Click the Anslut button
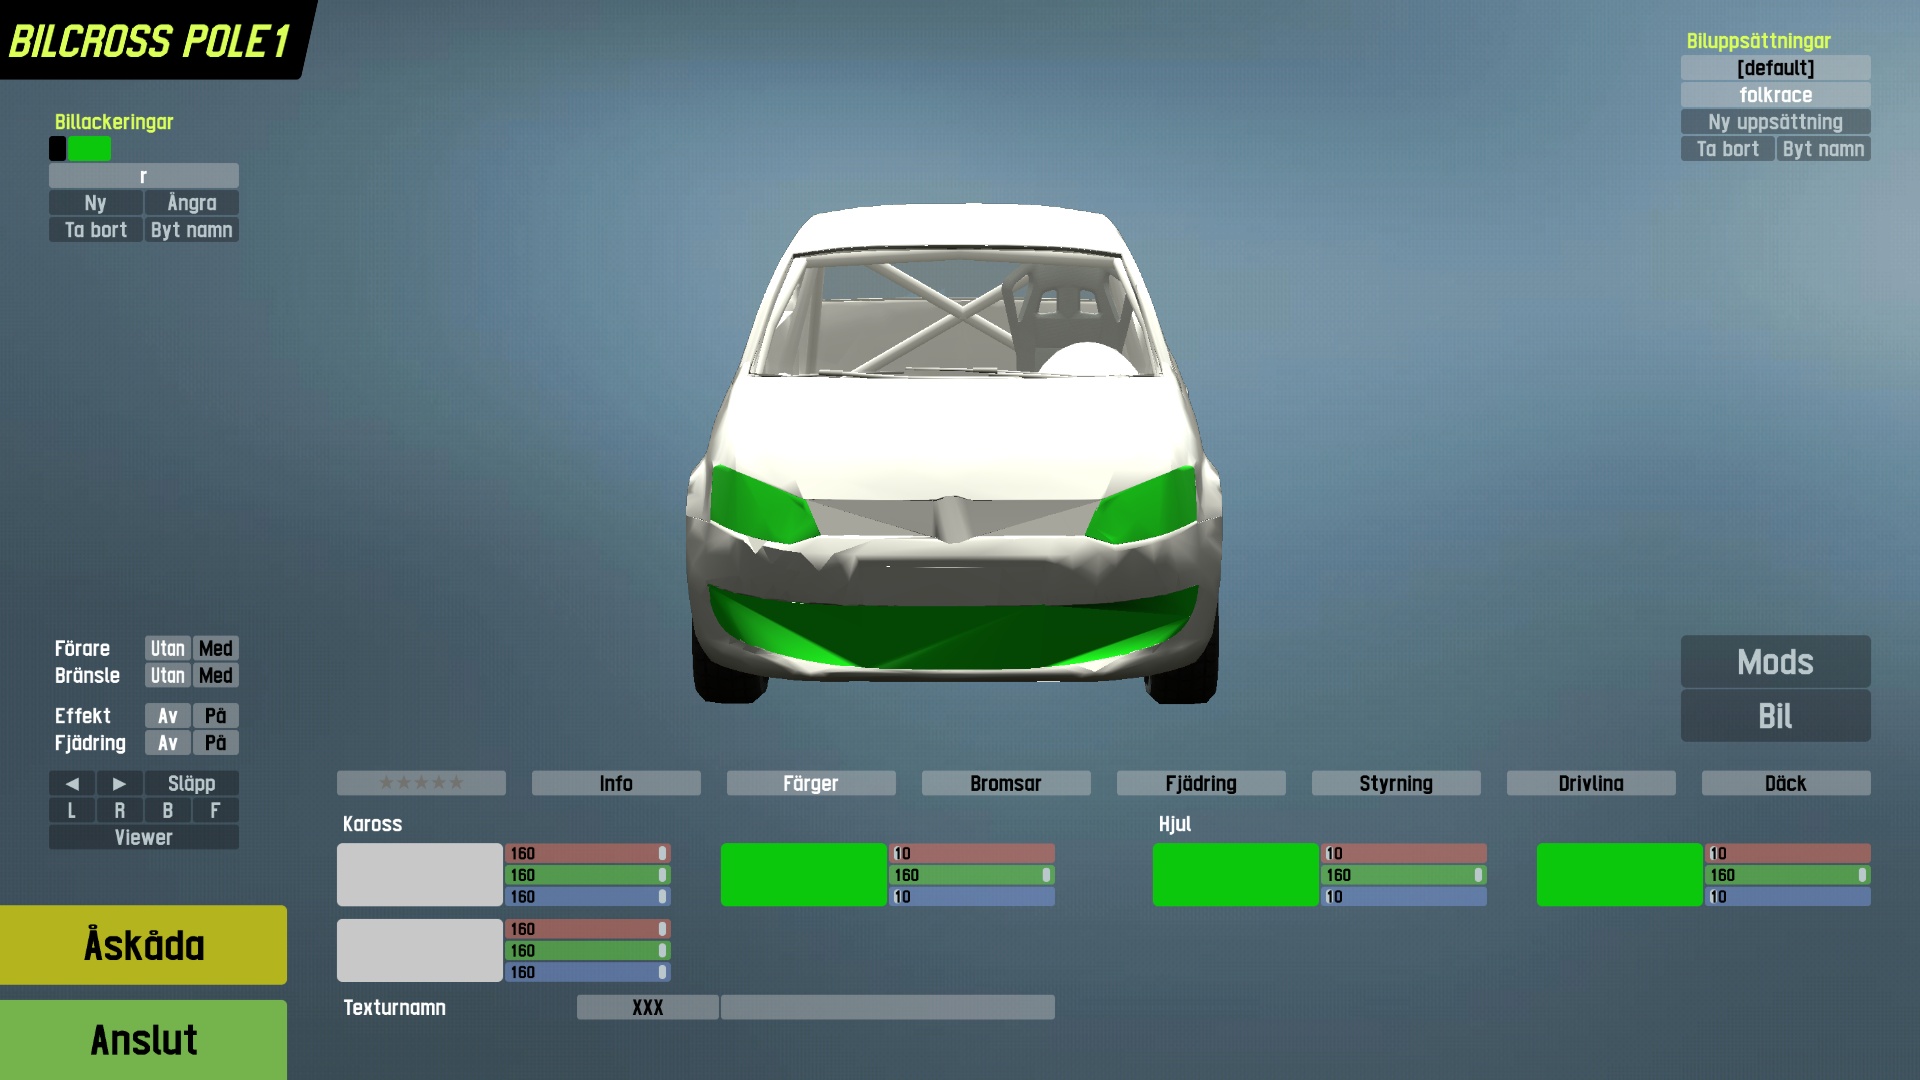1920x1080 pixels. [143, 1040]
